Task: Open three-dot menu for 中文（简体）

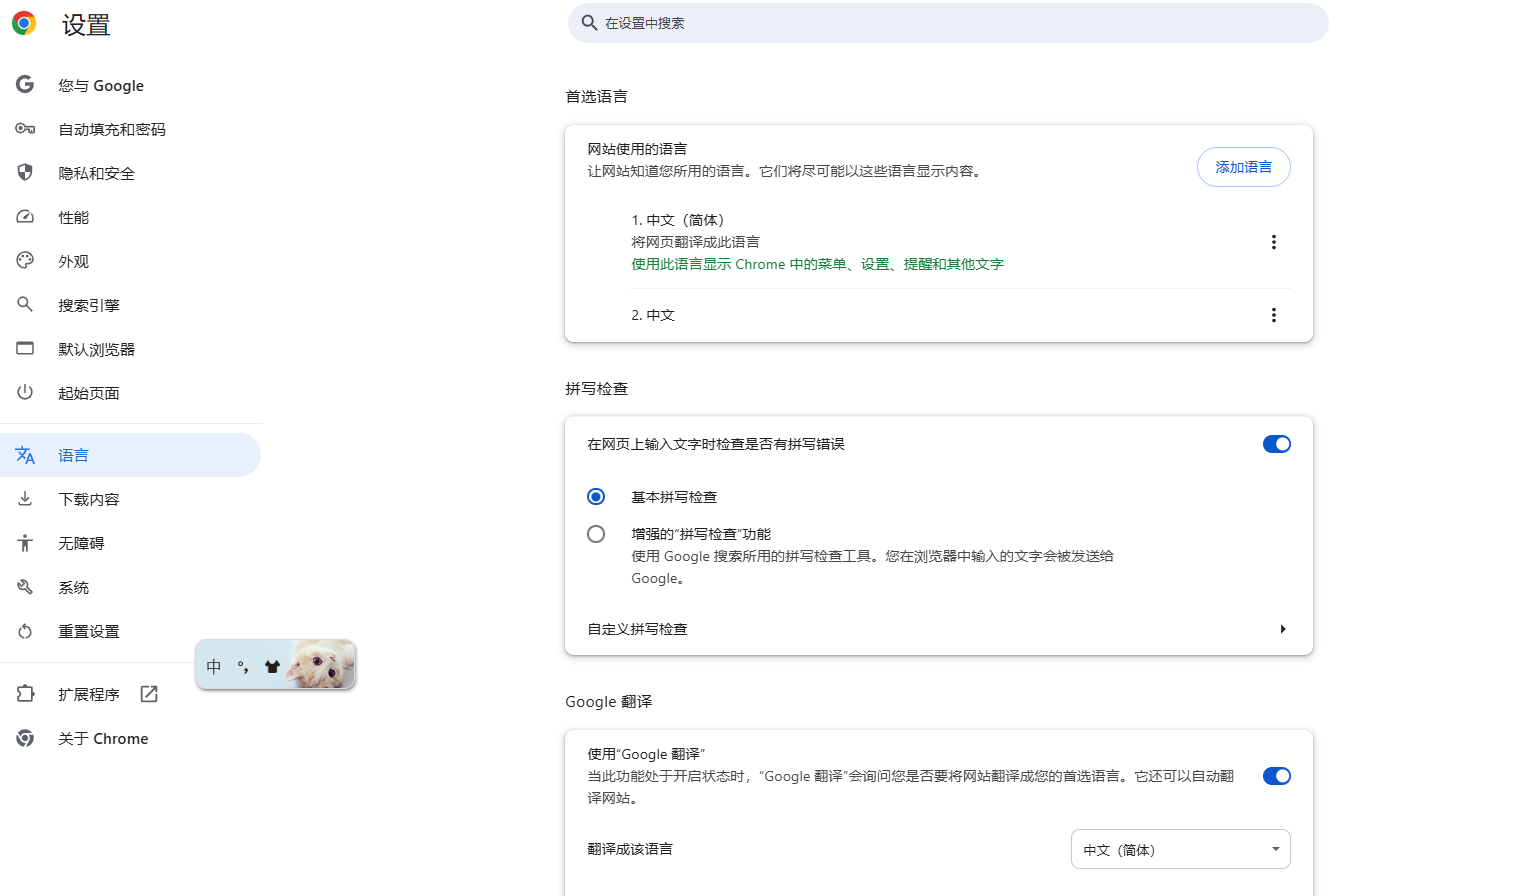Action: click(x=1273, y=242)
